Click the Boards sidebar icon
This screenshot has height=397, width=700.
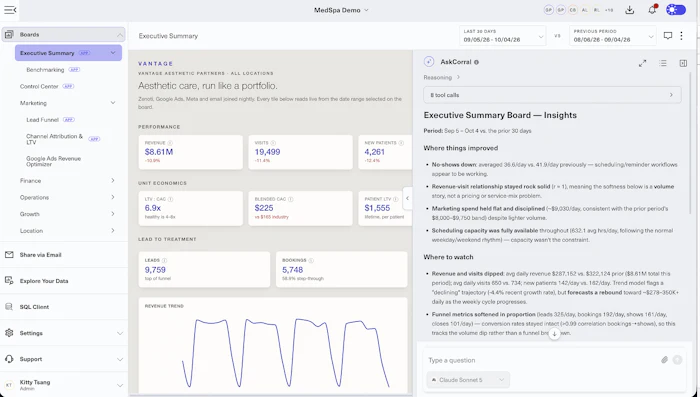coord(9,34)
